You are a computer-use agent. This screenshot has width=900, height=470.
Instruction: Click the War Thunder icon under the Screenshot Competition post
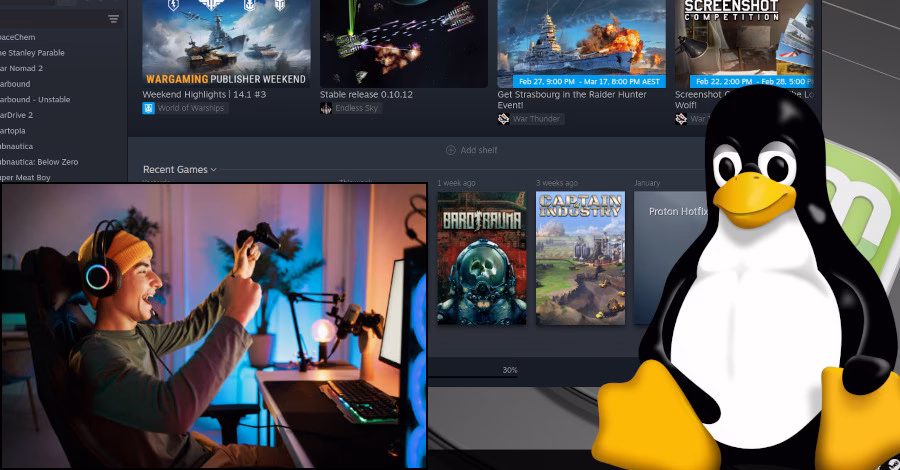(681, 119)
